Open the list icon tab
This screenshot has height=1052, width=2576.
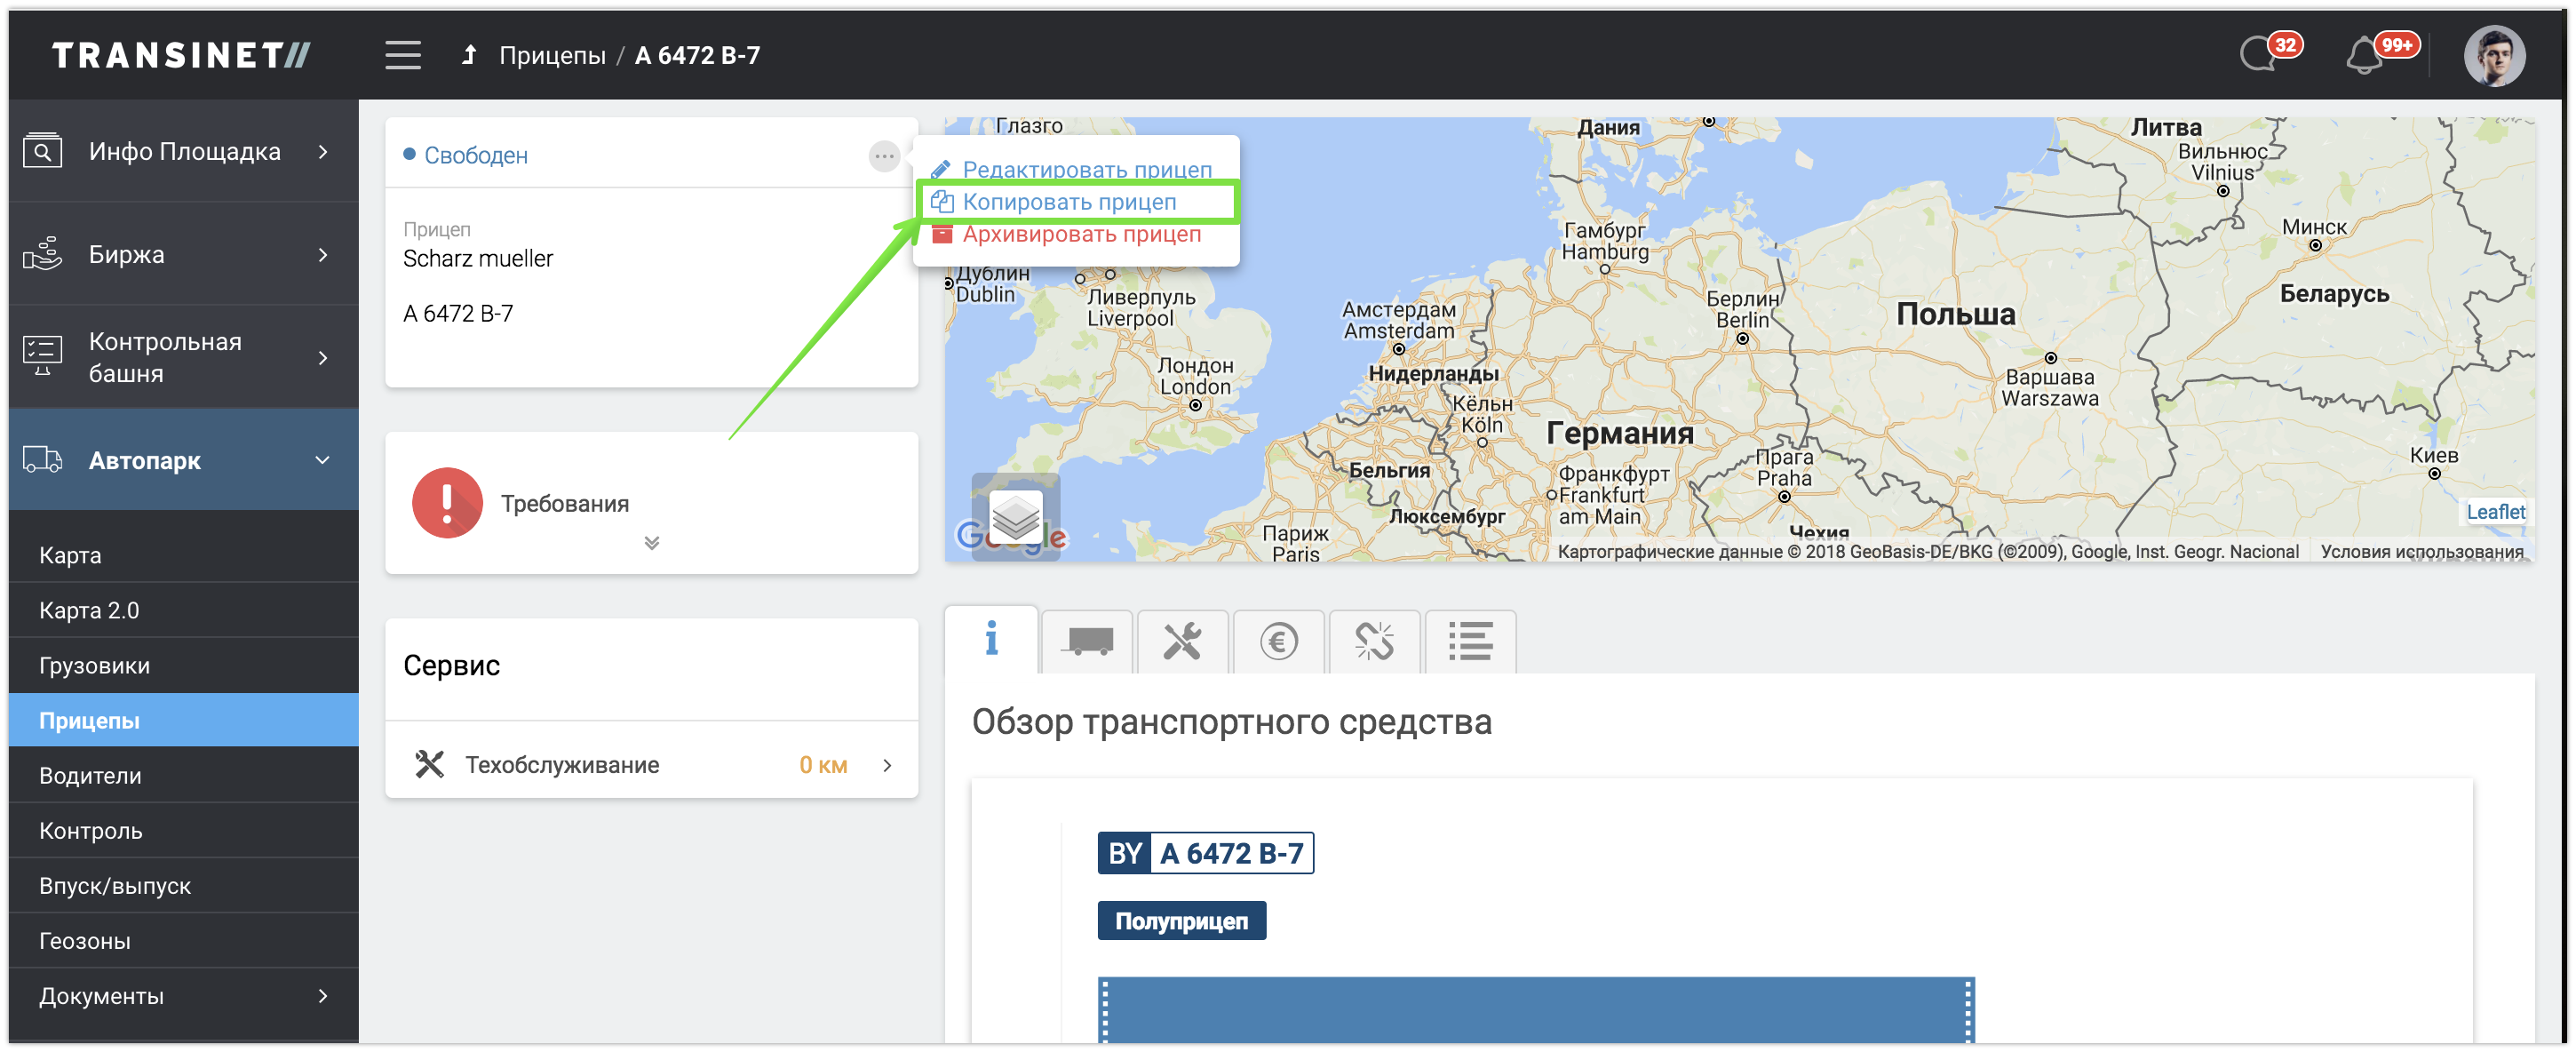click(1470, 642)
